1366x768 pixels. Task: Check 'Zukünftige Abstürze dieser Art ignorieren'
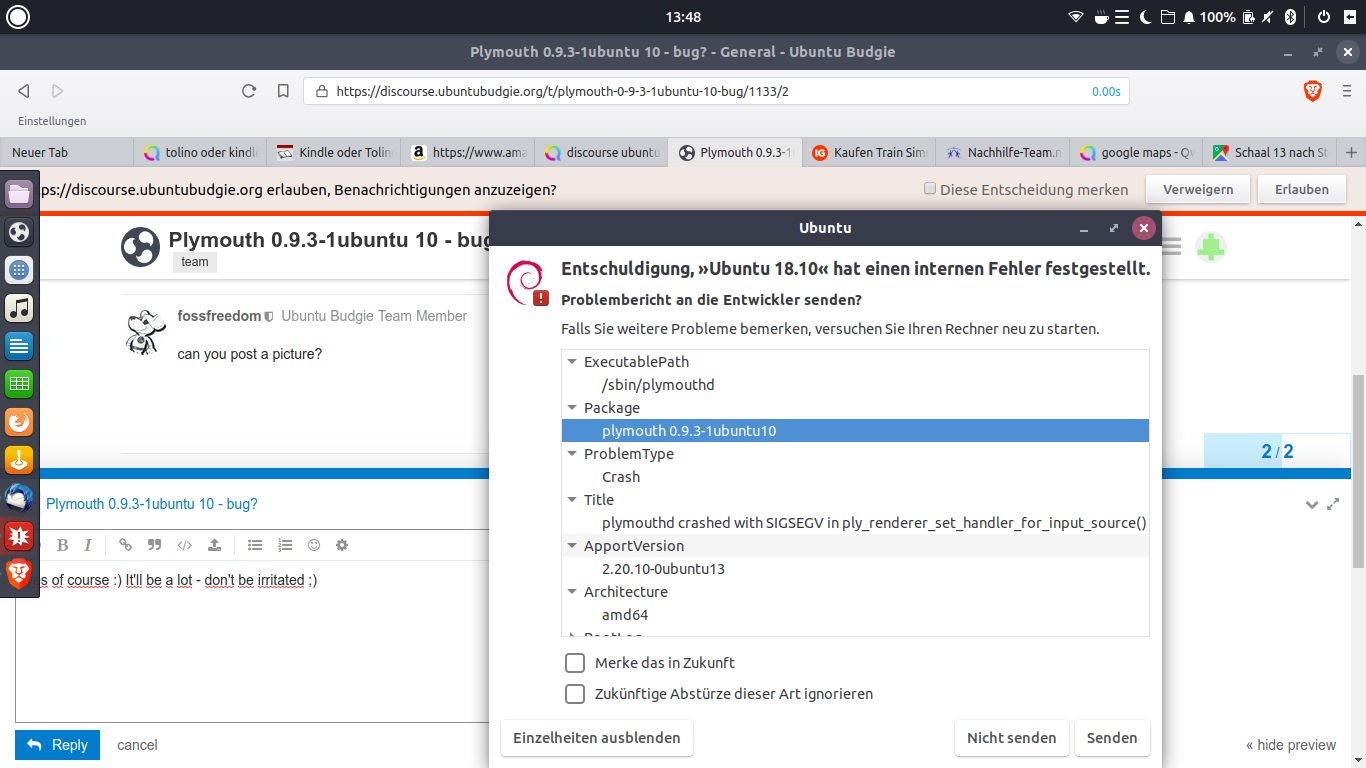point(575,694)
